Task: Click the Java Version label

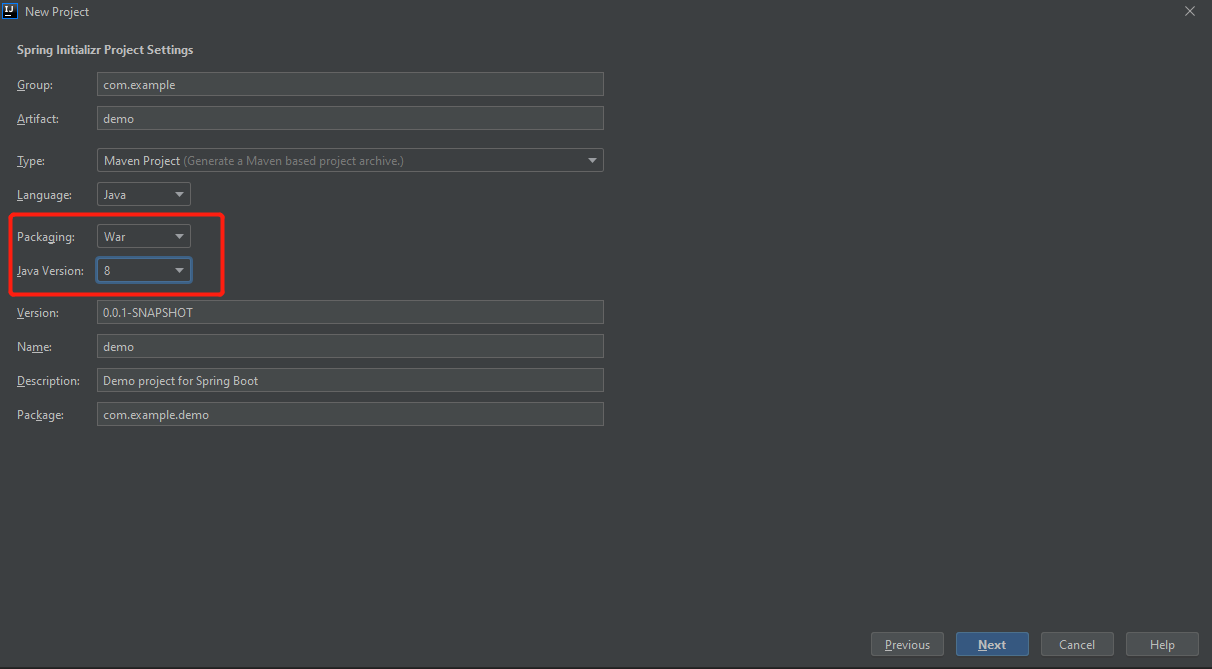Action: pos(50,271)
